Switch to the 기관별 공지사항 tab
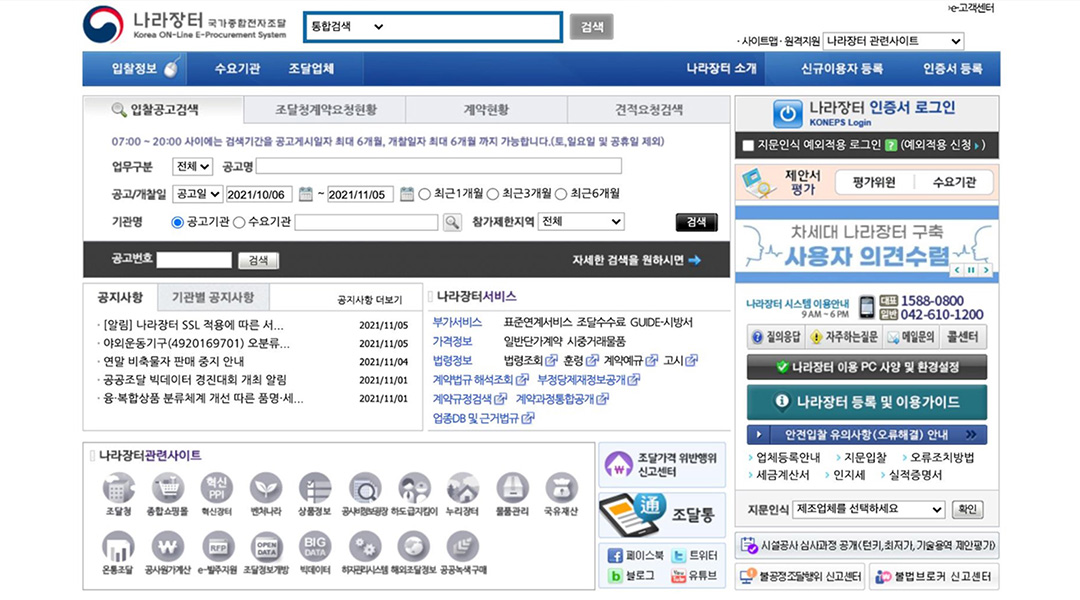This screenshot has height=600, width=1080. pos(213,298)
